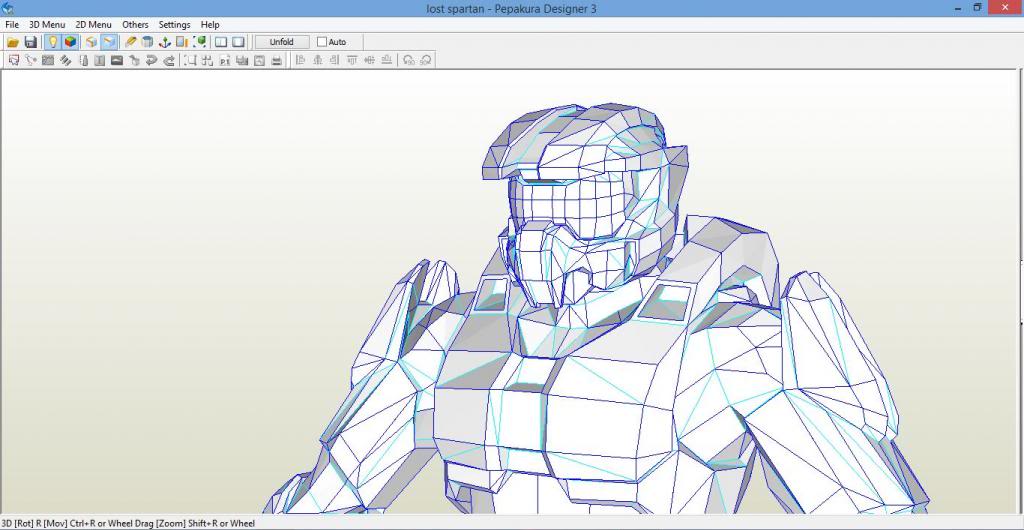Select the Edit flaps tool
The width and height of the screenshot is (1024, 530).
[x=65, y=60]
